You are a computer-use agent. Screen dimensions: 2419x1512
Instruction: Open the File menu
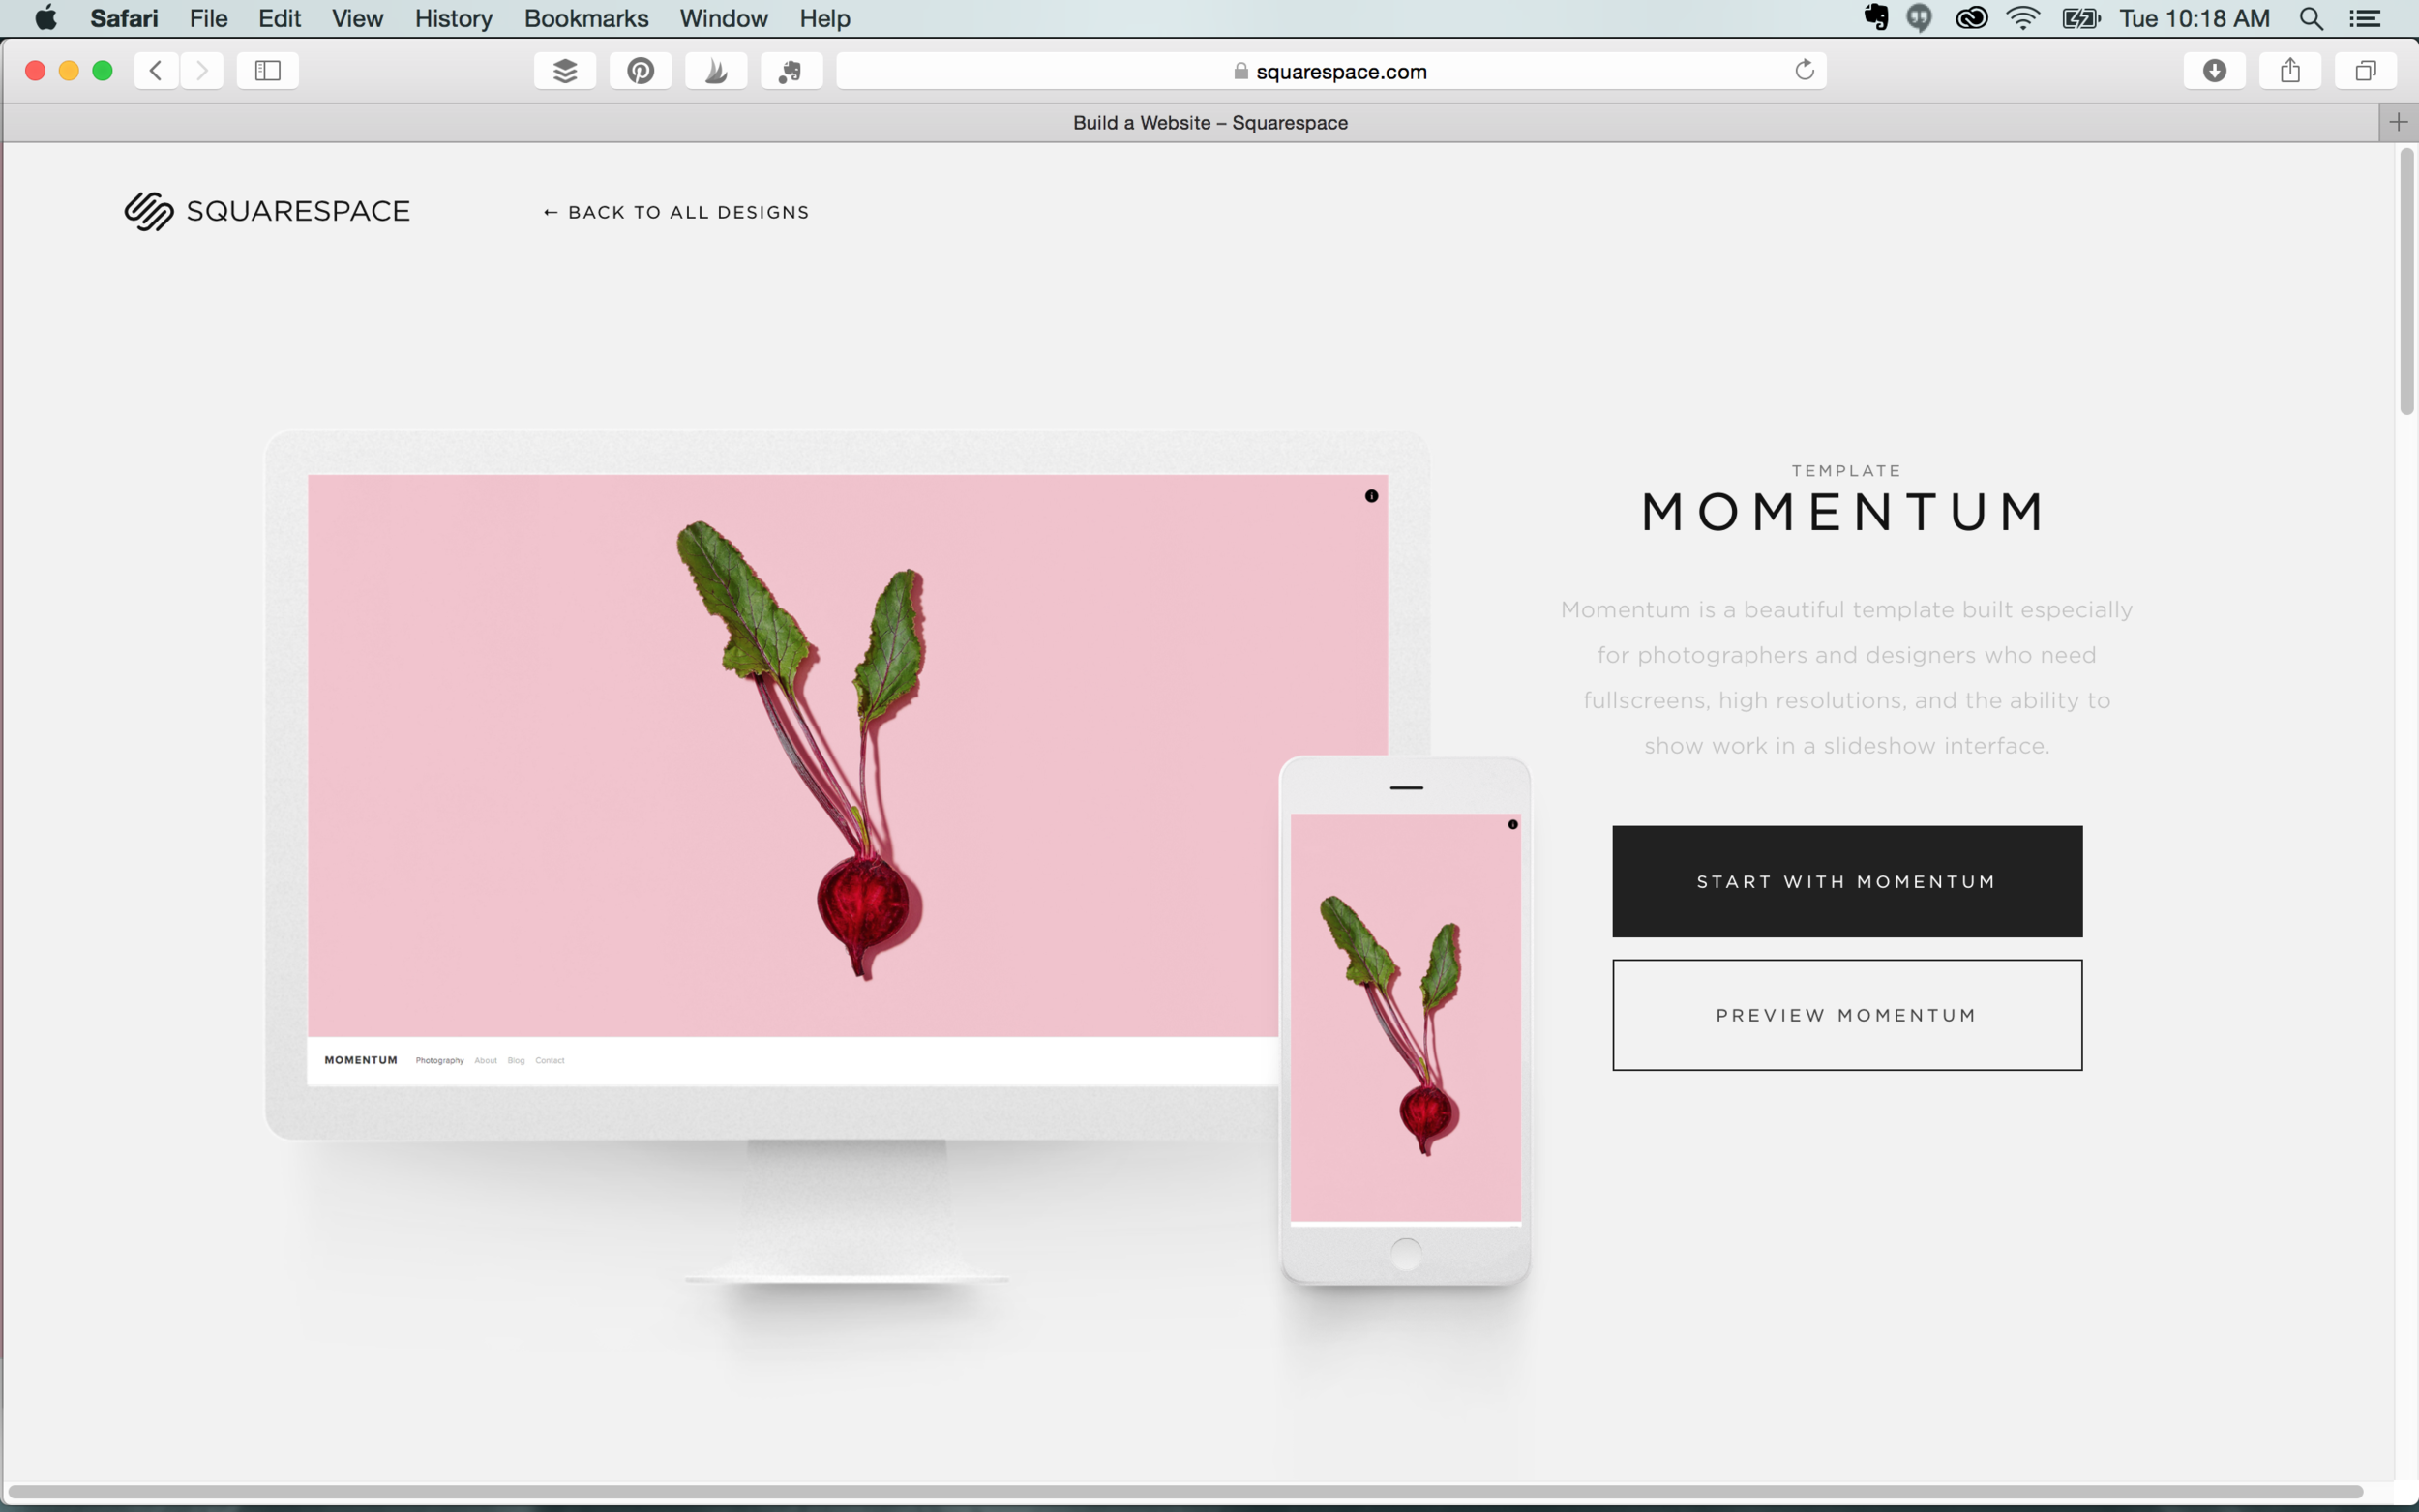pyautogui.click(x=209, y=18)
